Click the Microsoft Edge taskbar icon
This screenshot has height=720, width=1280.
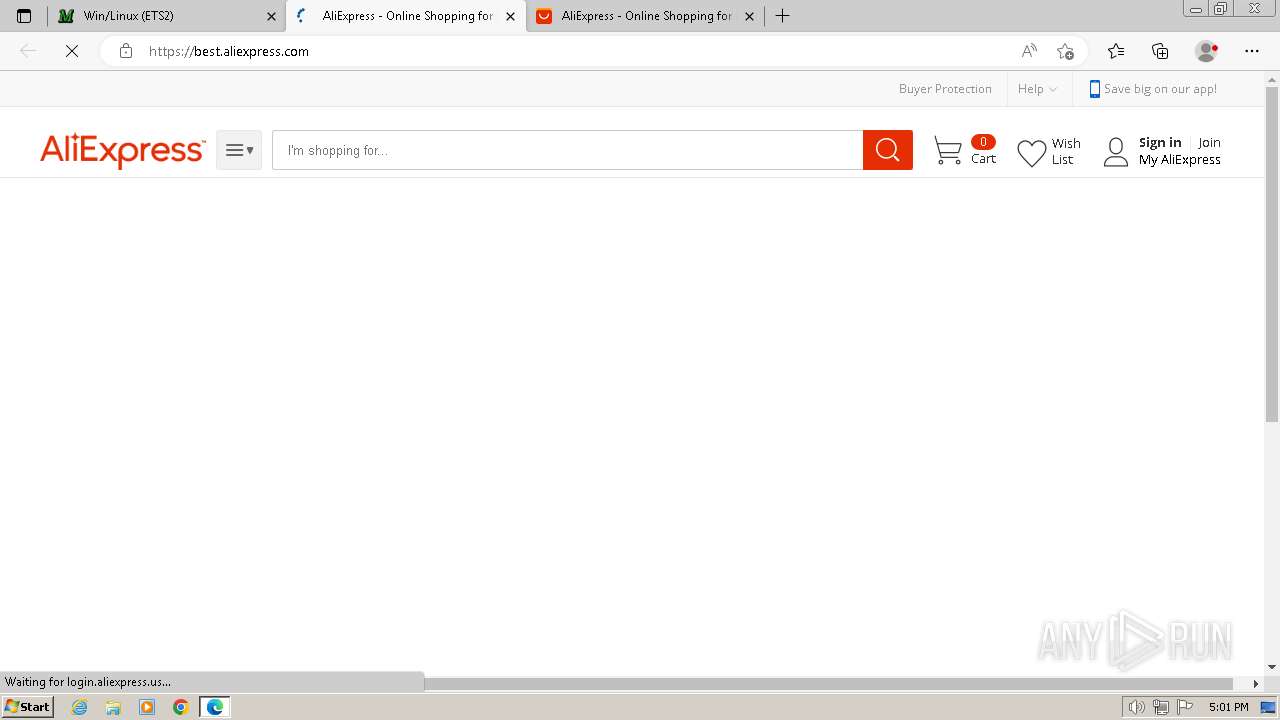[215, 707]
